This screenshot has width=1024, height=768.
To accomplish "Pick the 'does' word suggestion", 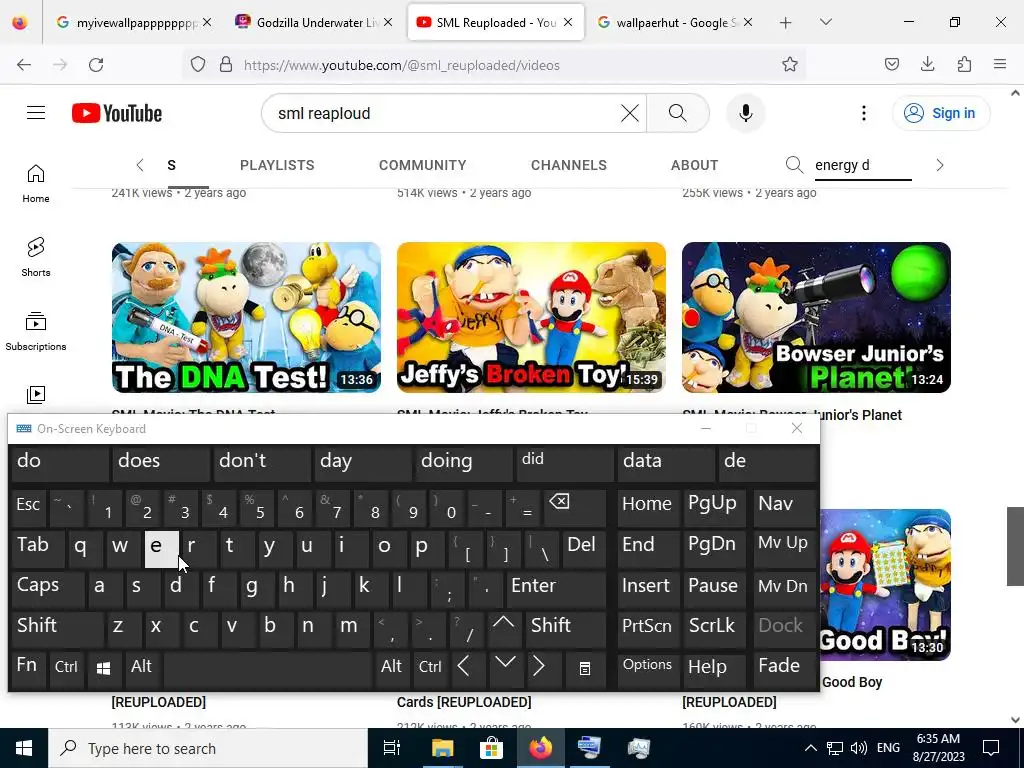I will [x=161, y=463].
